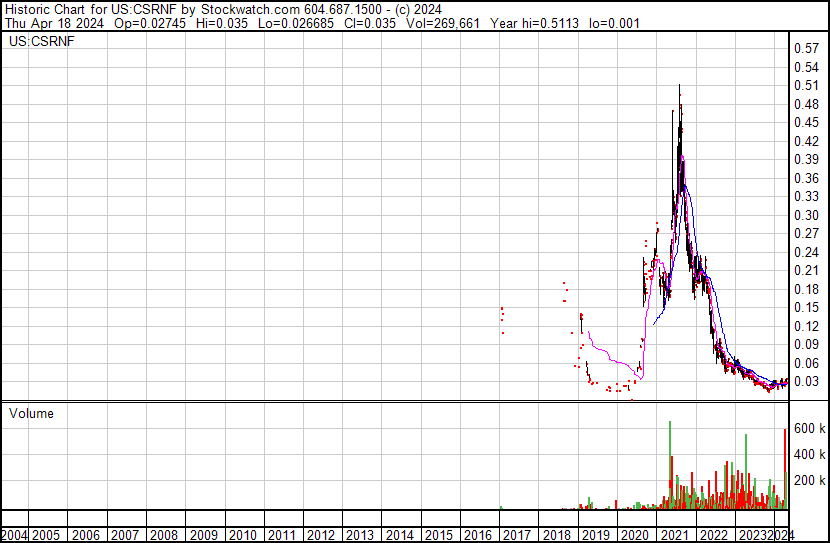Select the 200 k volume axis label

[809, 480]
